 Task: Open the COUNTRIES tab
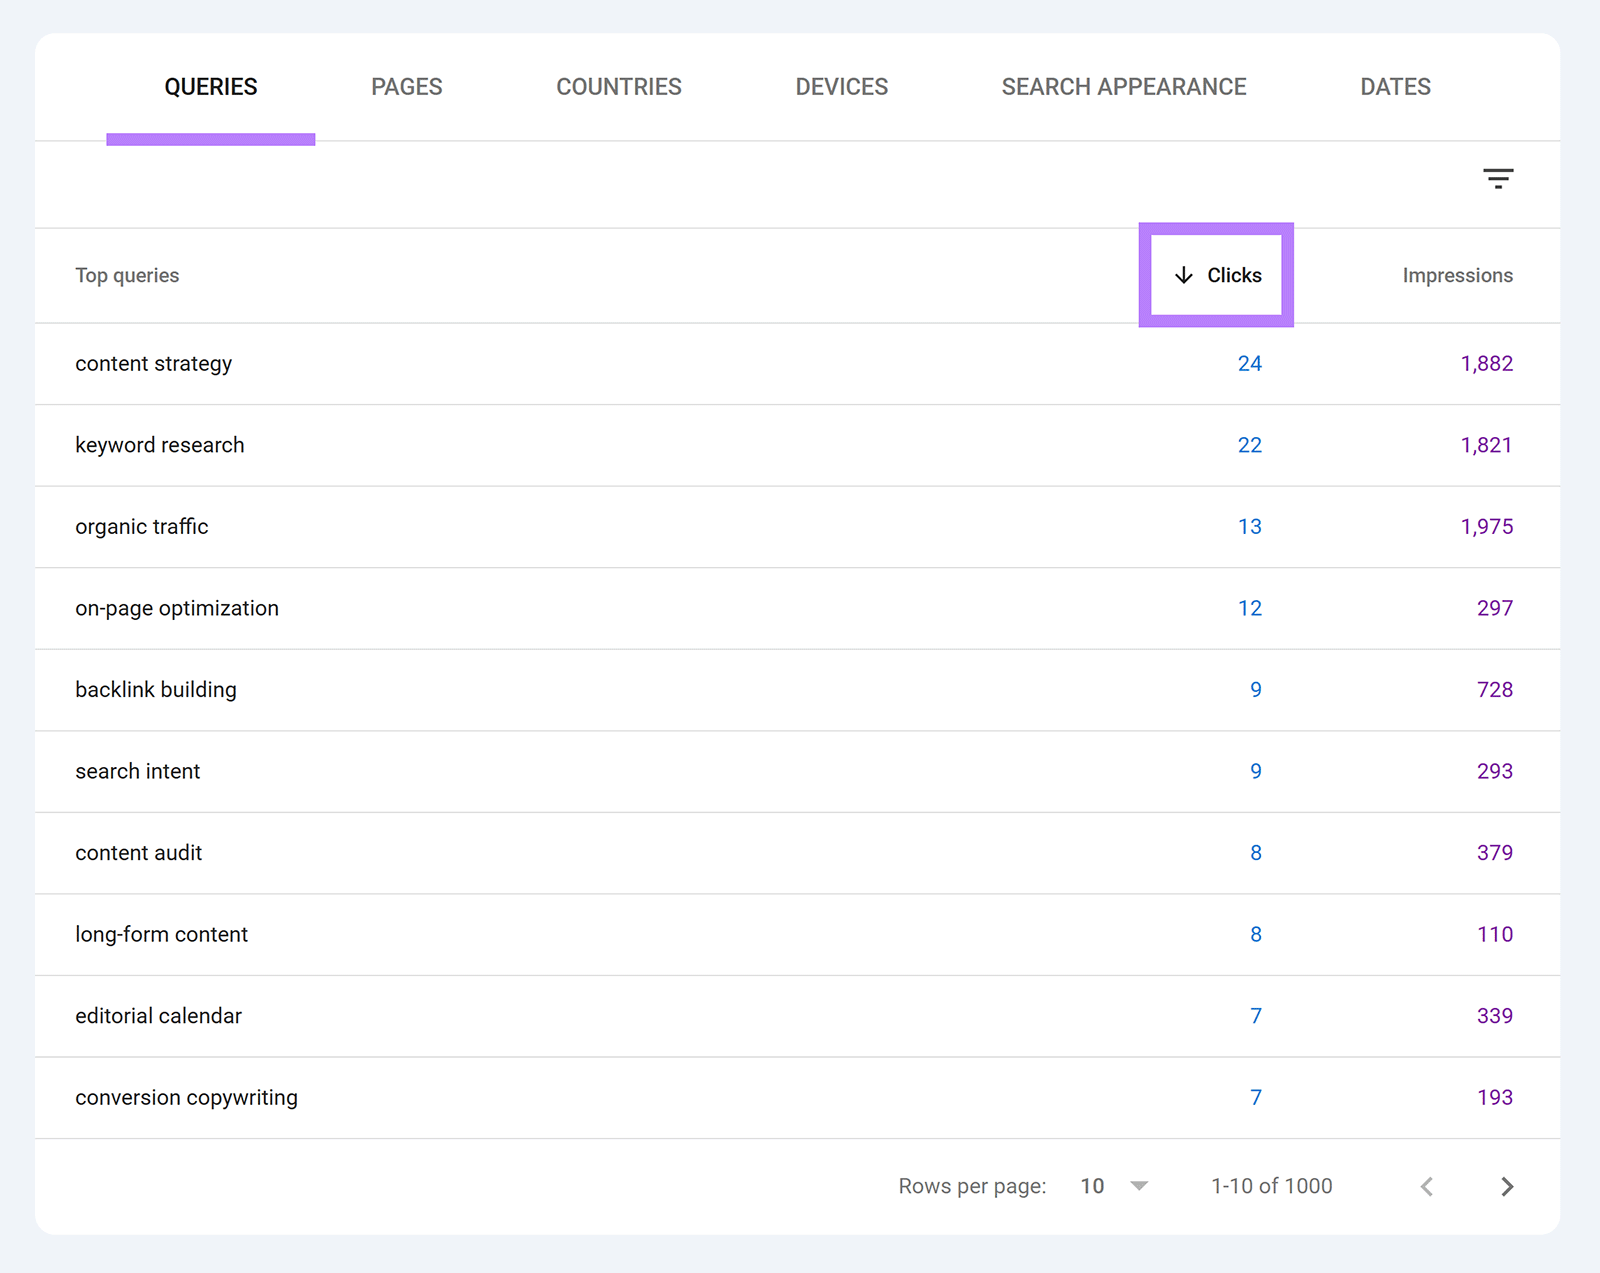(619, 87)
